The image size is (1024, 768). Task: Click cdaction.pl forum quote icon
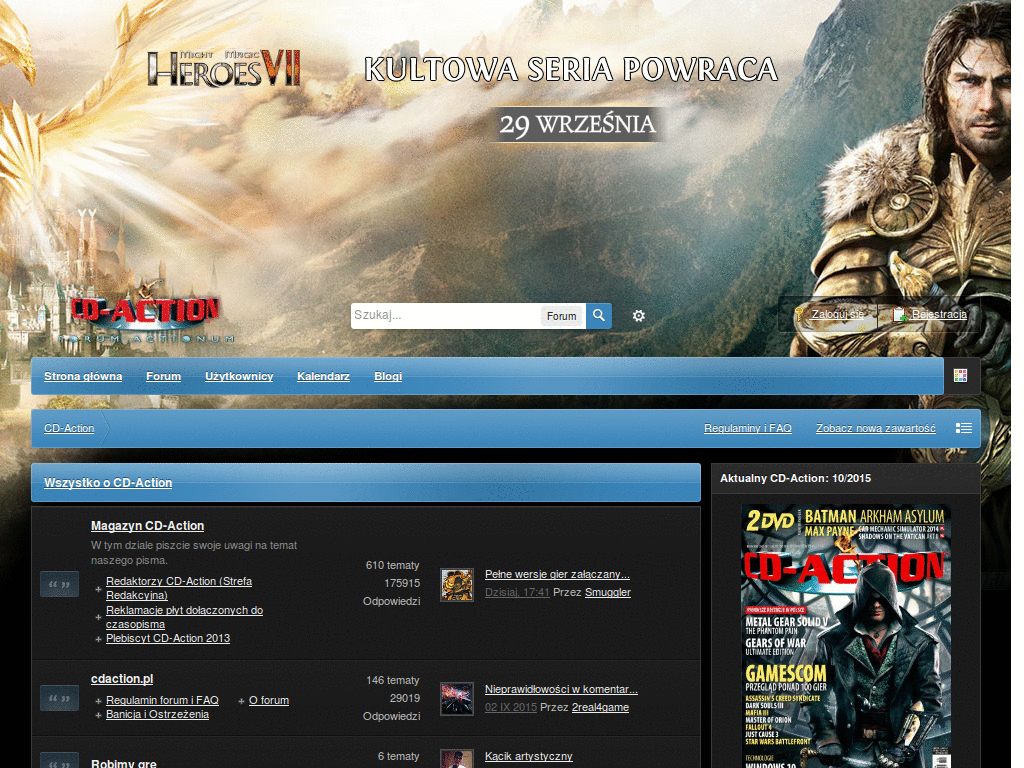pyautogui.click(x=59, y=698)
